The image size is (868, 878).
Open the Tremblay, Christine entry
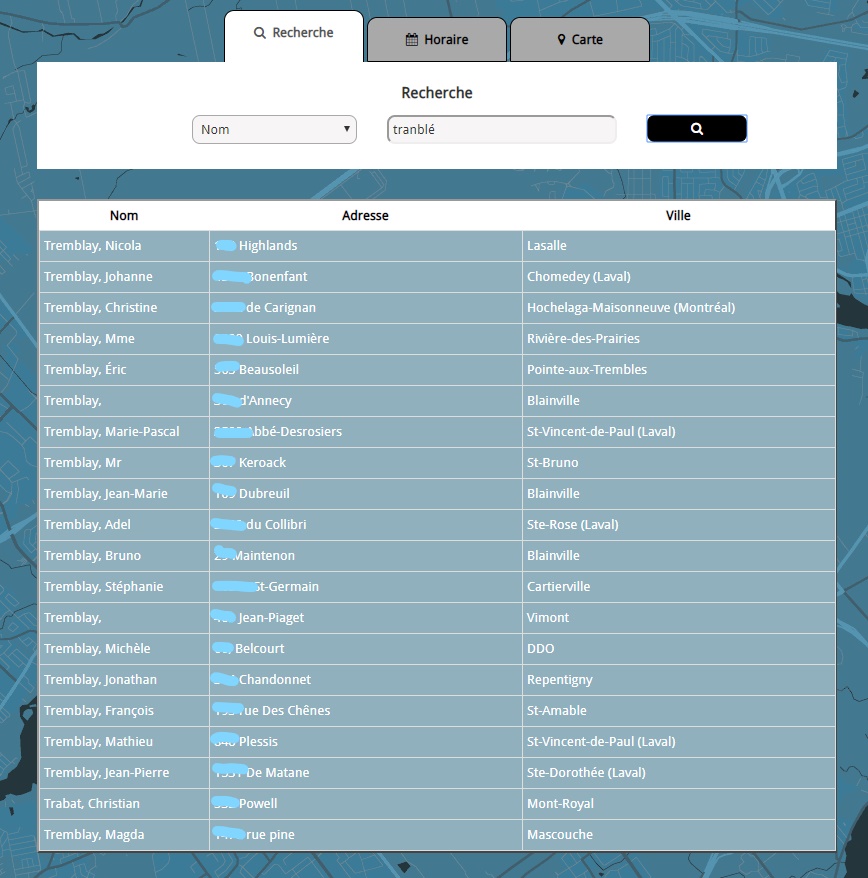[100, 308]
